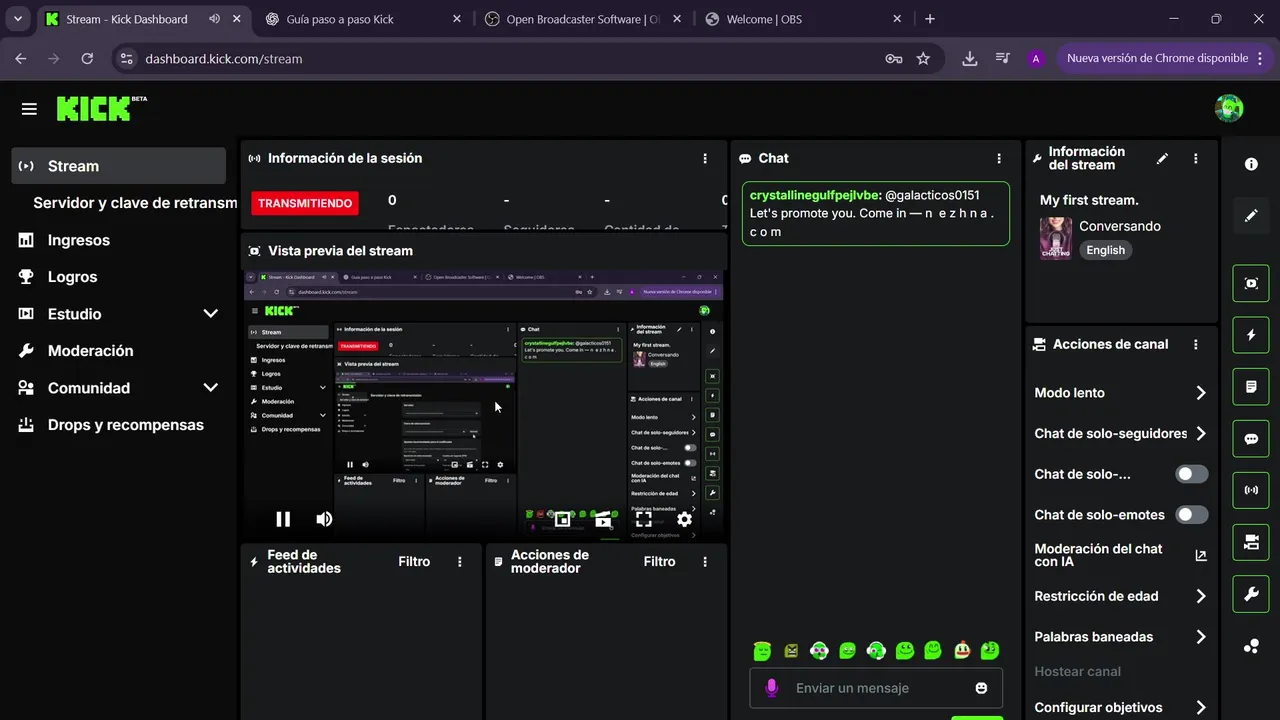Insert the red-hat Kick emote

pyautogui.click(x=962, y=651)
